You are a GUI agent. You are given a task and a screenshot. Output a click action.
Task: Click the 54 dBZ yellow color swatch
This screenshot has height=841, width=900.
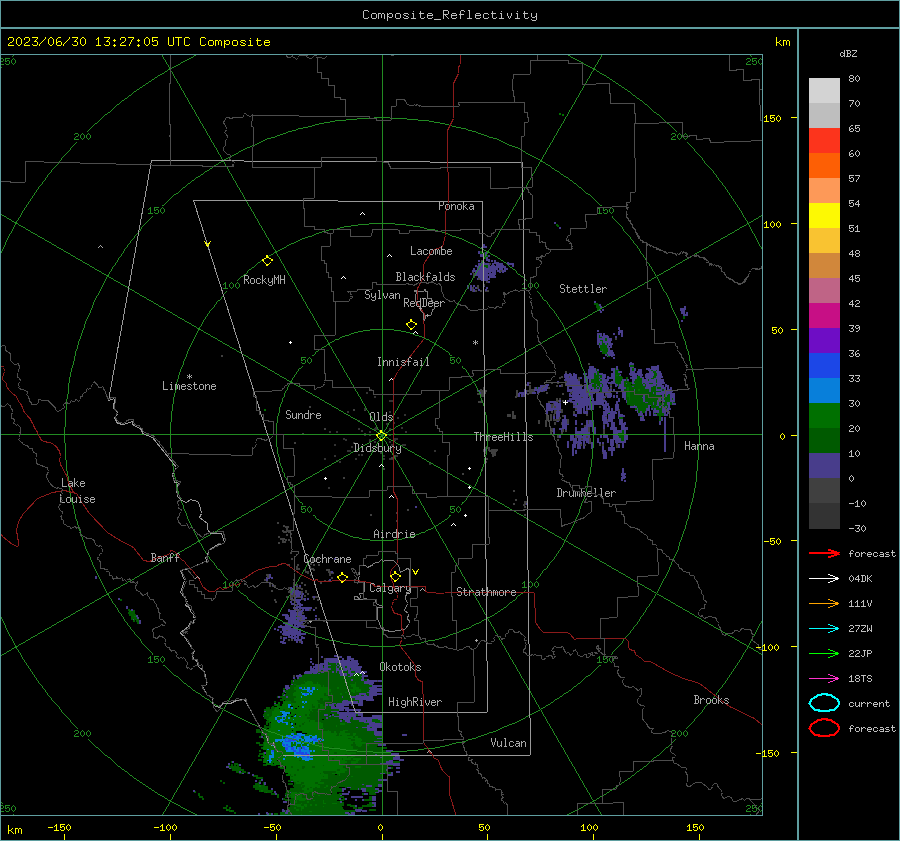click(x=824, y=215)
